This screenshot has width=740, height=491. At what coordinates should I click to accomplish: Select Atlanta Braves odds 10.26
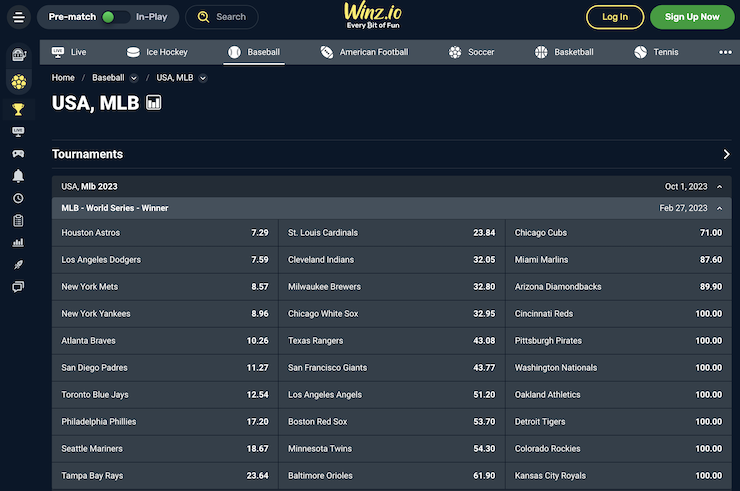(x=165, y=340)
